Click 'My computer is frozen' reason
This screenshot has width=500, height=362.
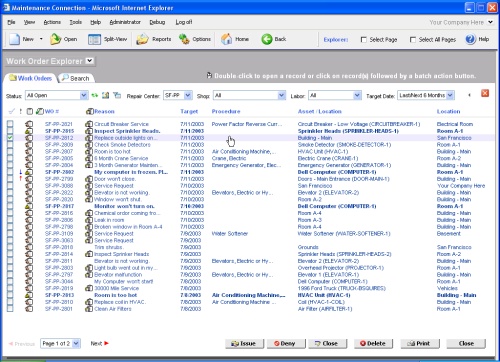pos(131,172)
